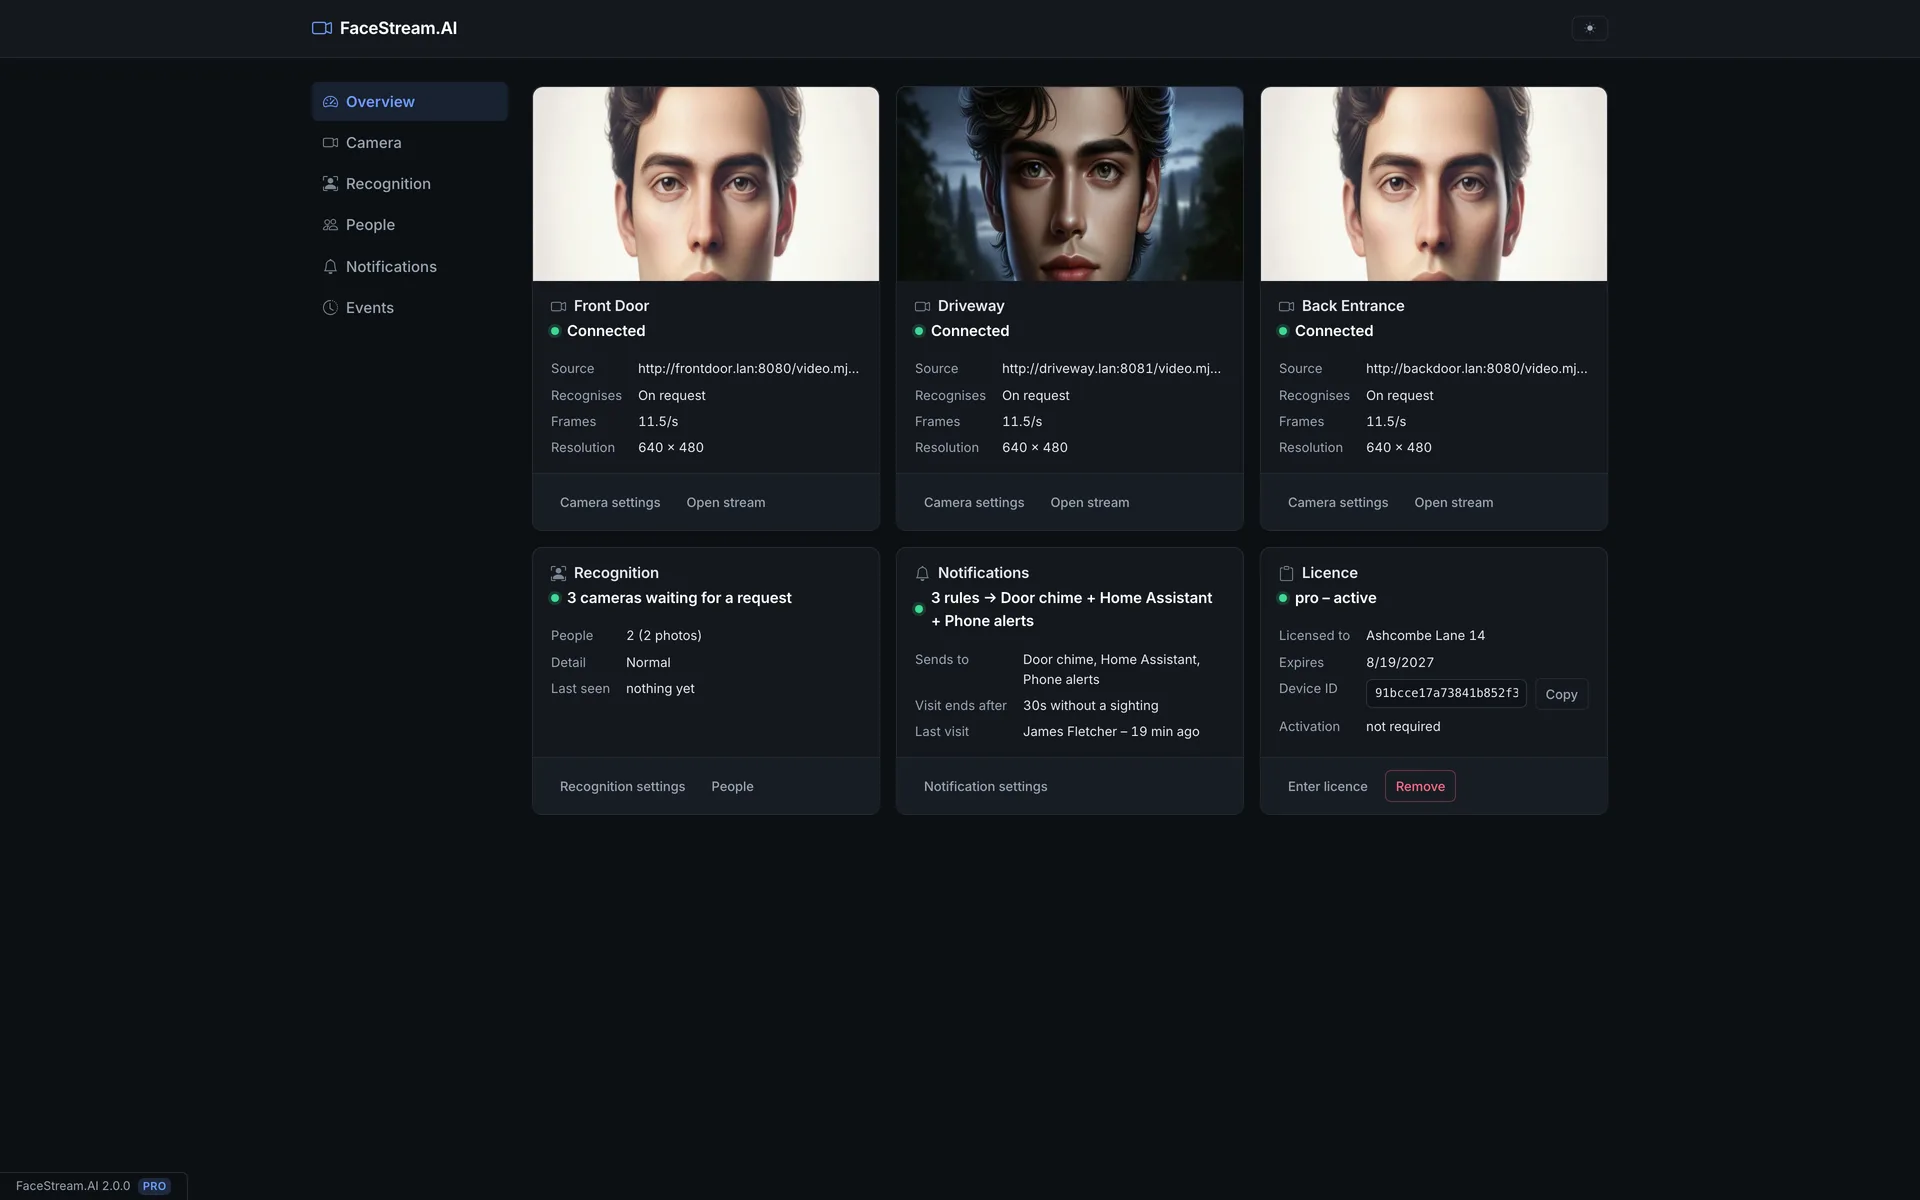Click the Notifications bell icon in sidebar

tap(330, 267)
